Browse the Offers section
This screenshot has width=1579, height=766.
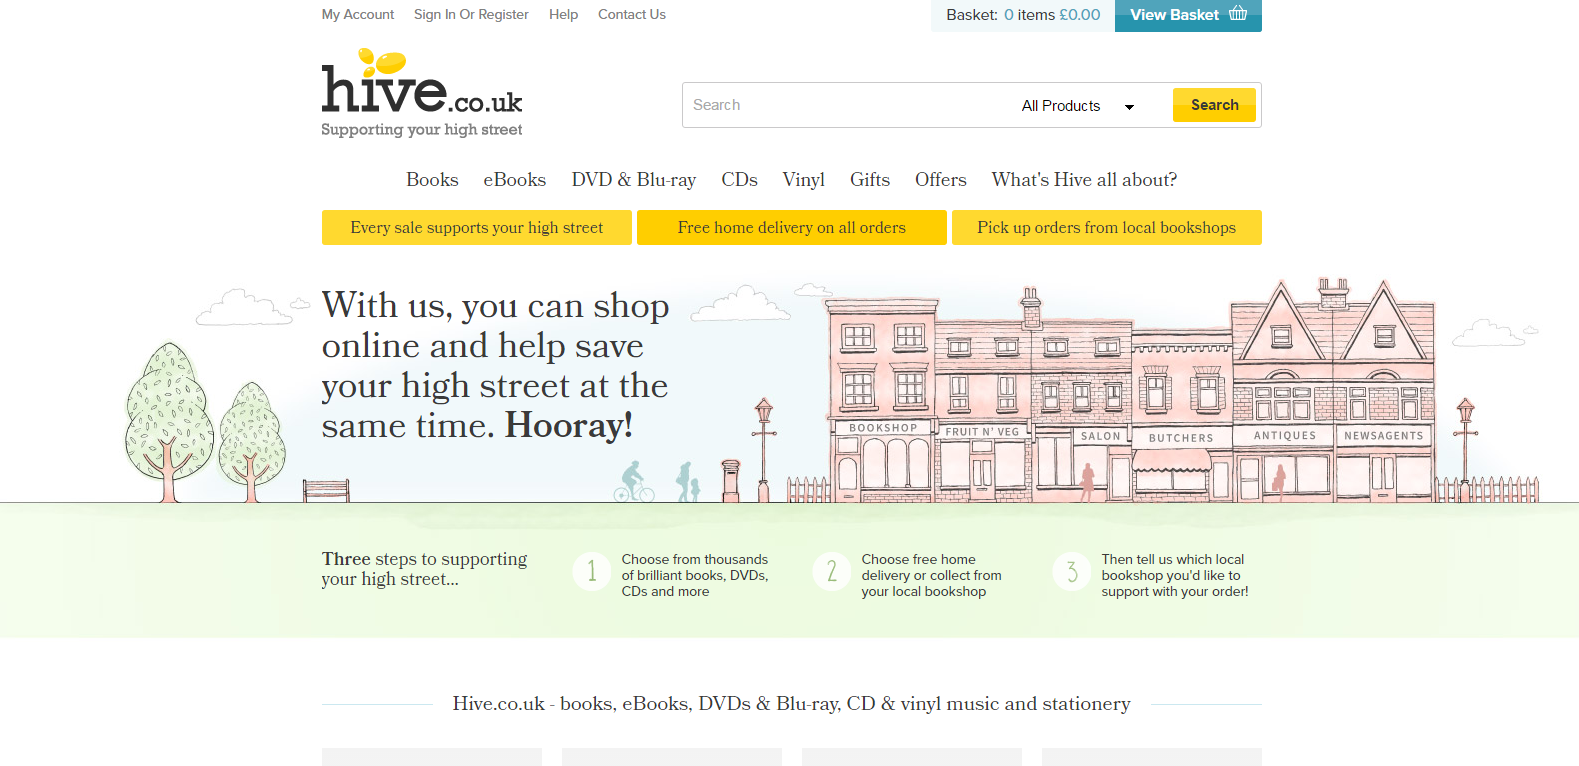pyautogui.click(x=941, y=180)
